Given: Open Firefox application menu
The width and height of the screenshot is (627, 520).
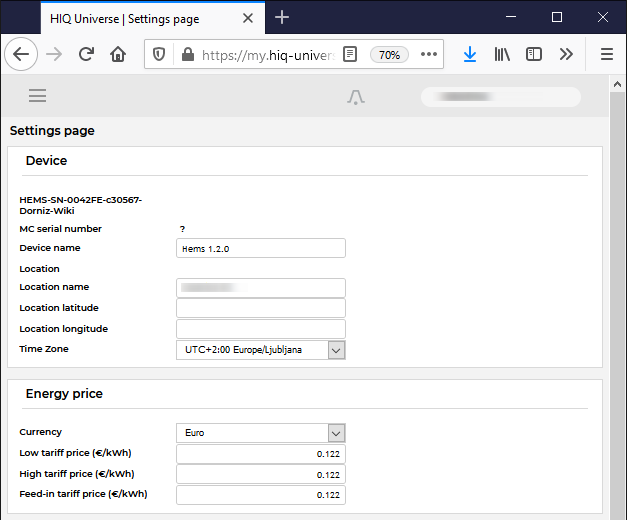Looking at the screenshot, I should tap(606, 55).
